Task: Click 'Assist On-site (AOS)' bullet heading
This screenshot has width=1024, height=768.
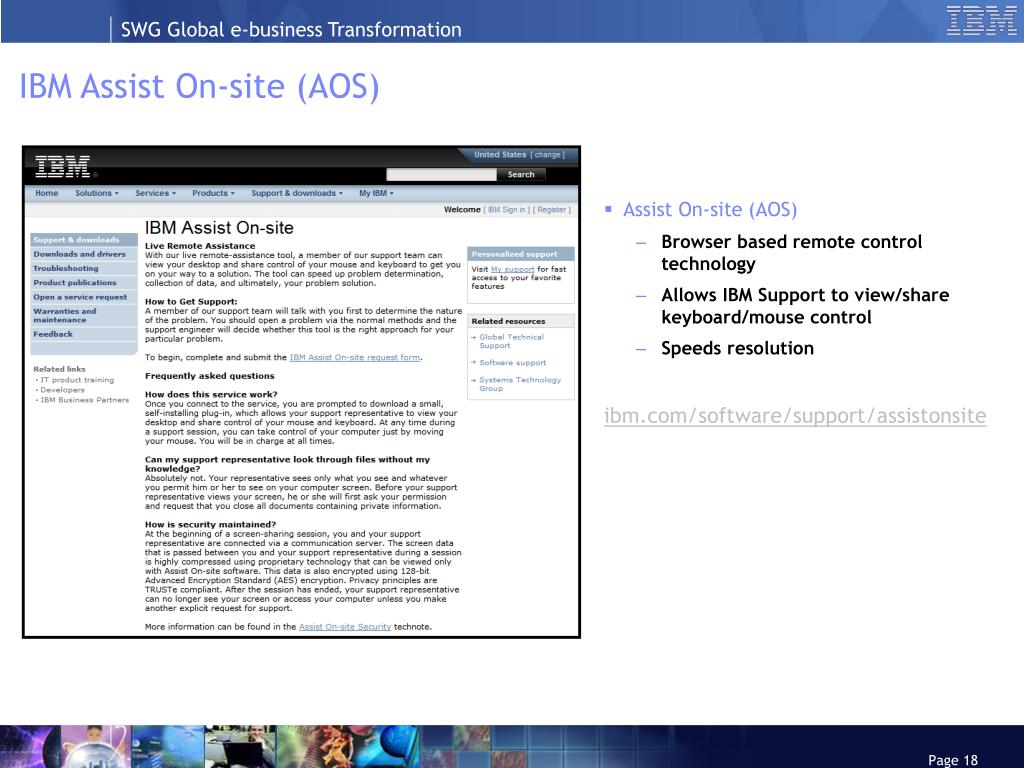Action: (710, 210)
